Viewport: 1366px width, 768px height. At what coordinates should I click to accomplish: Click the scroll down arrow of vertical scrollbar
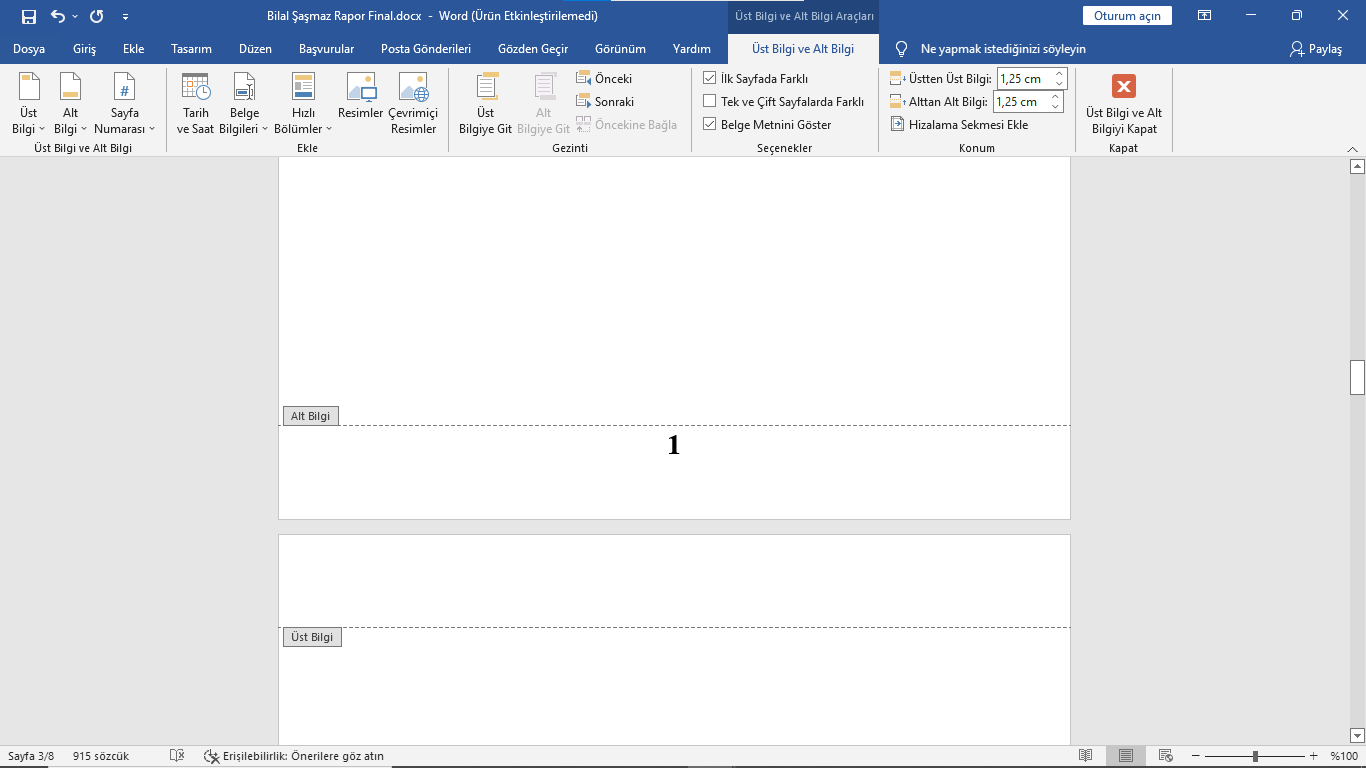(x=1357, y=736)
